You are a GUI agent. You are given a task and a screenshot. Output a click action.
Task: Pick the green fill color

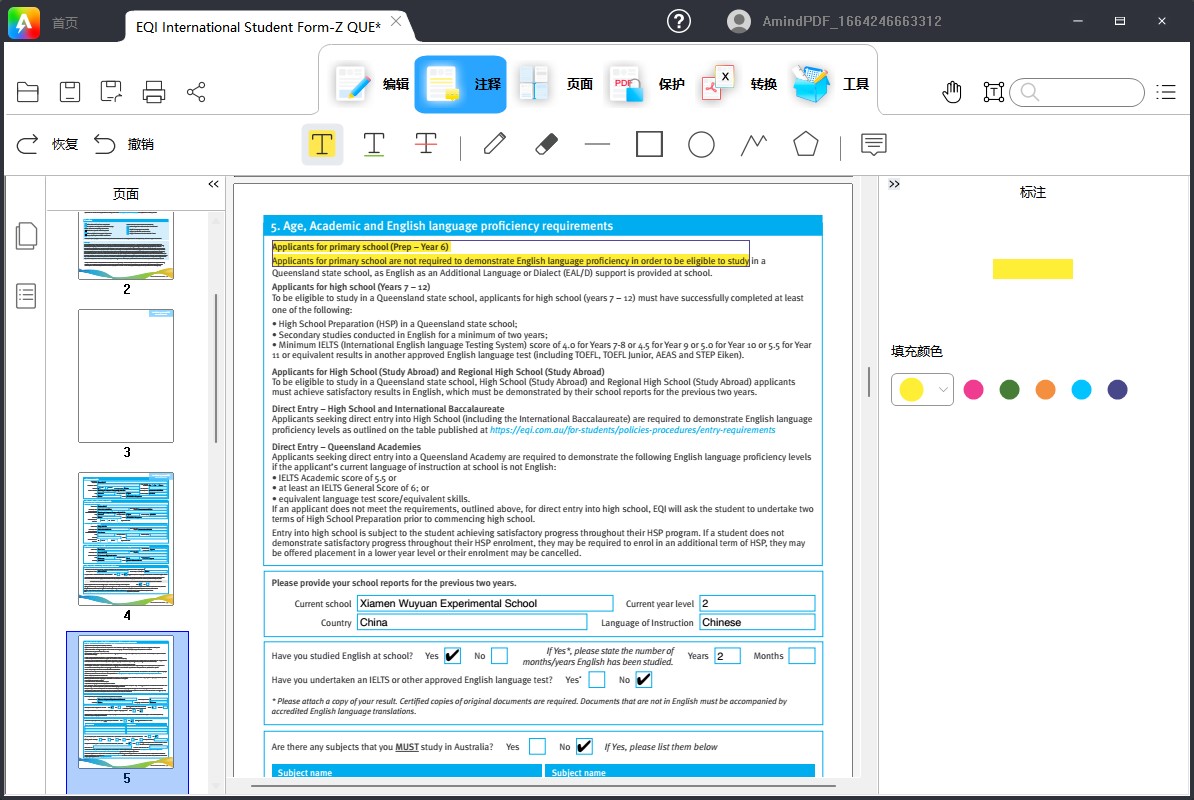click(x=1009, y=390)
